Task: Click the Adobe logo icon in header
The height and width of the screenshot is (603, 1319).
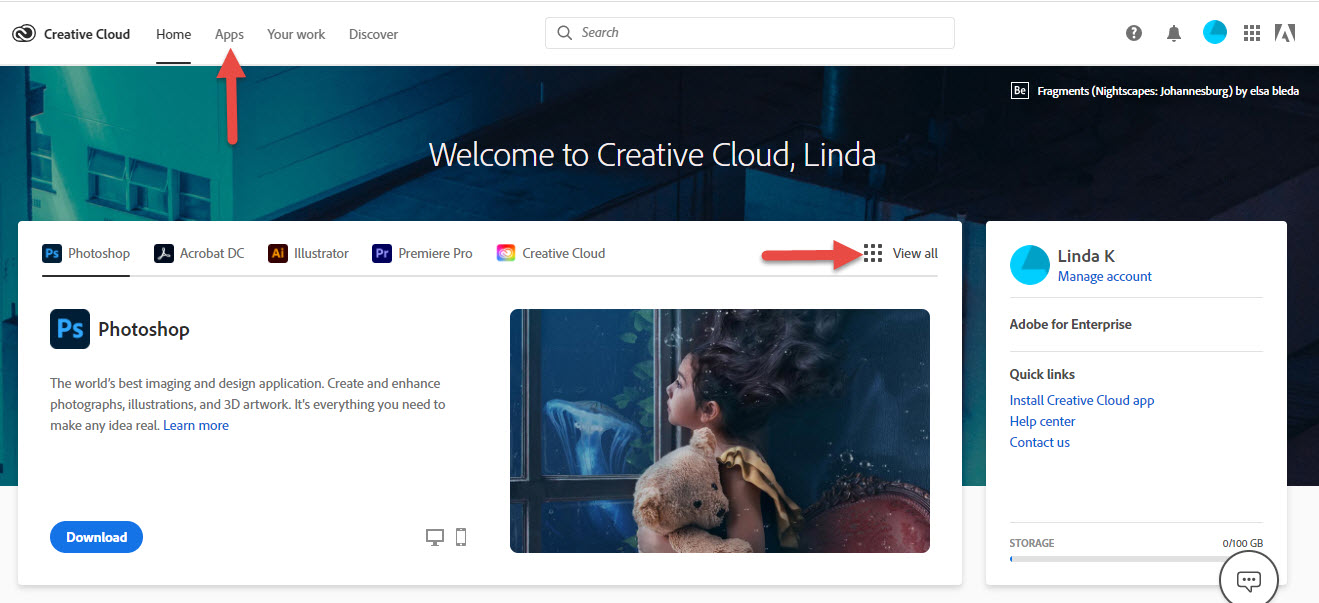Action: [x=1285, y=33]
